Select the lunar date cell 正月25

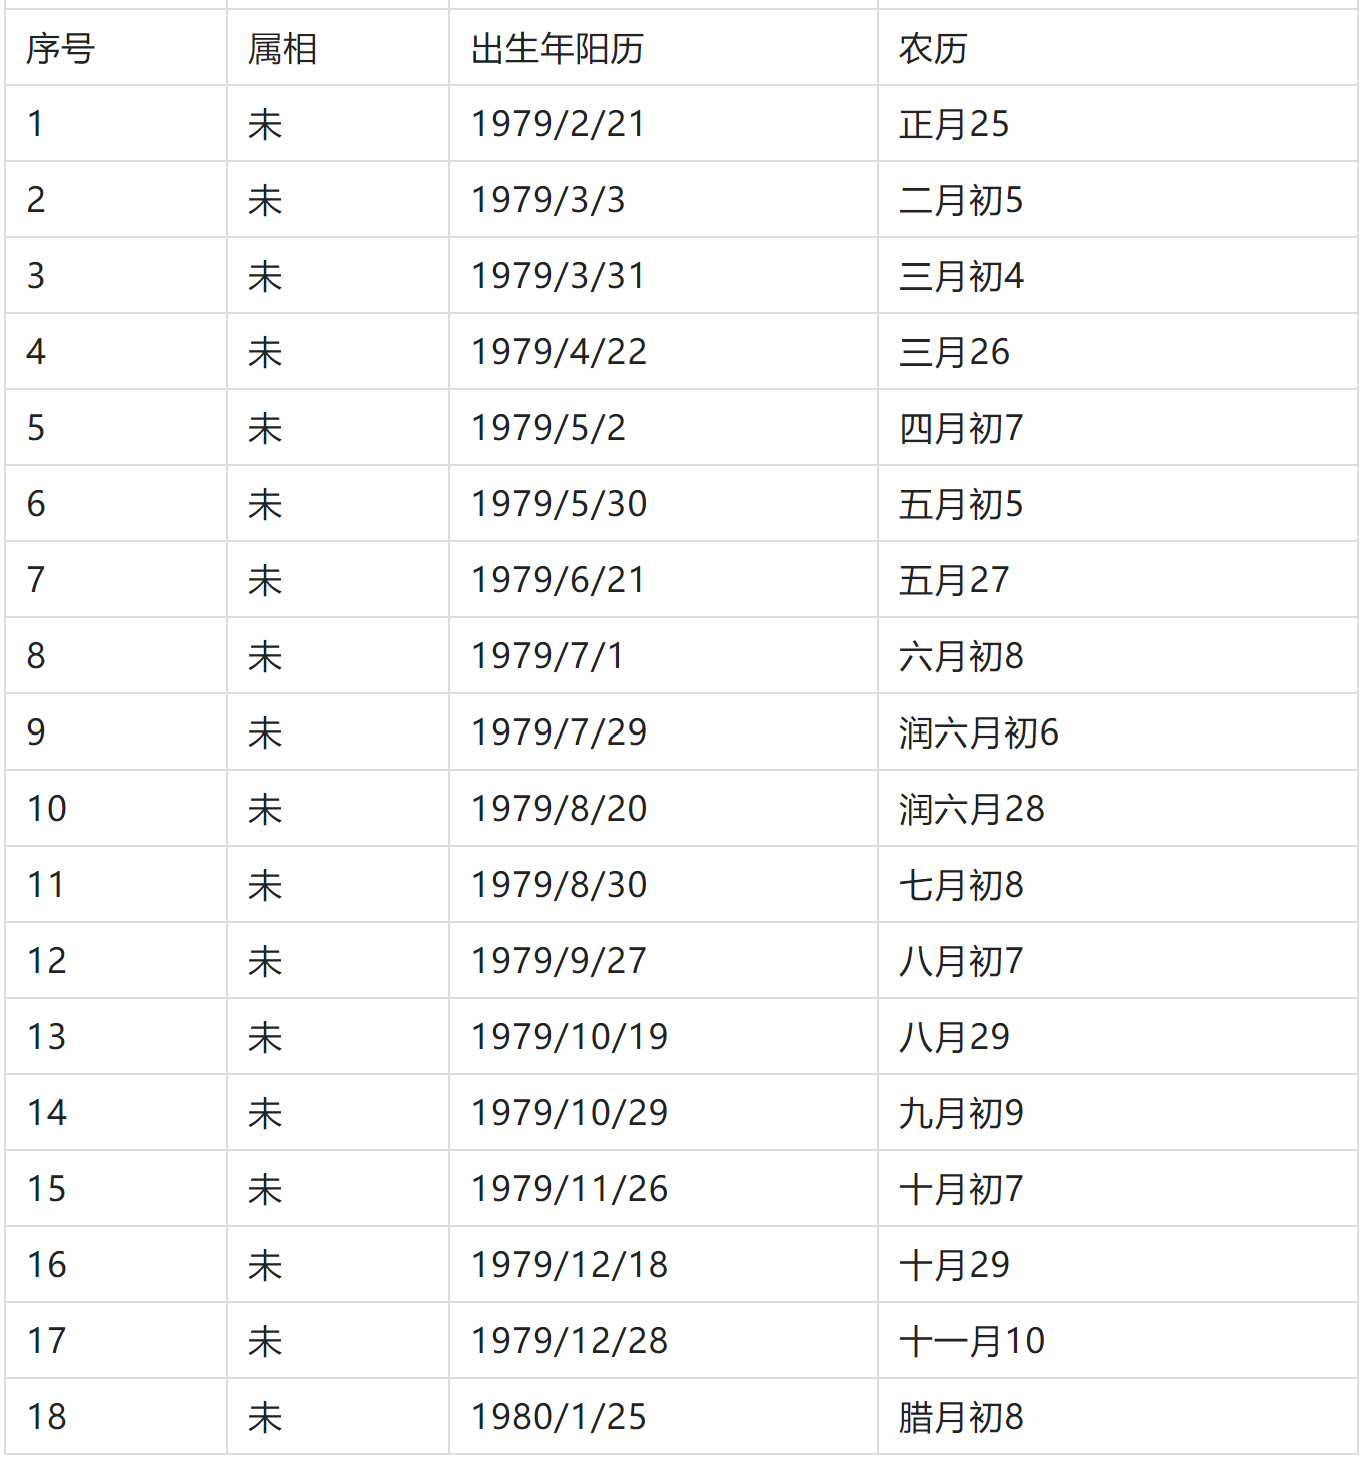click(x=1117, y=124)
